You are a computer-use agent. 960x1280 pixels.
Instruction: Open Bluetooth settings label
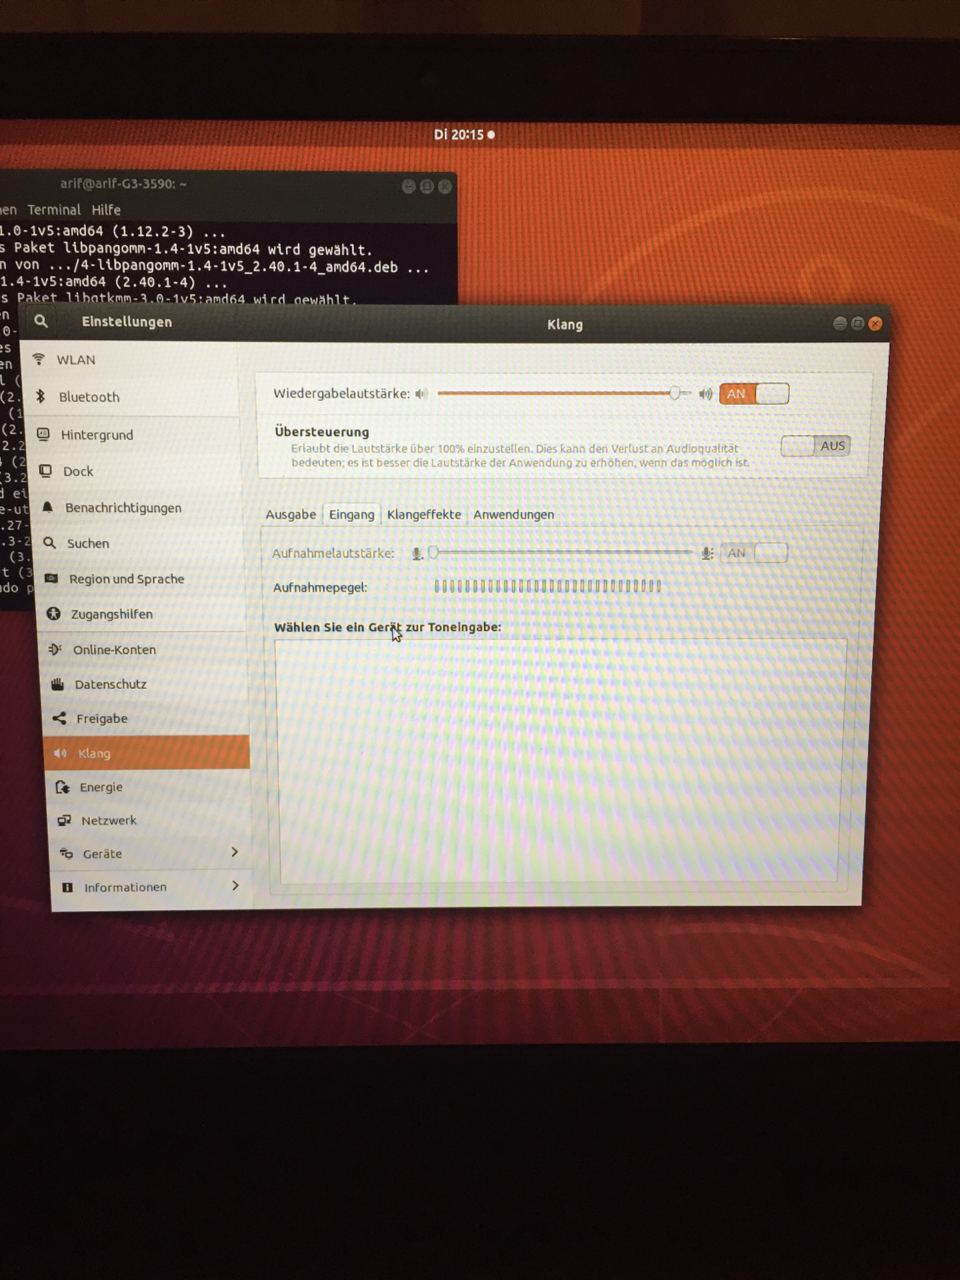(89, 397)
